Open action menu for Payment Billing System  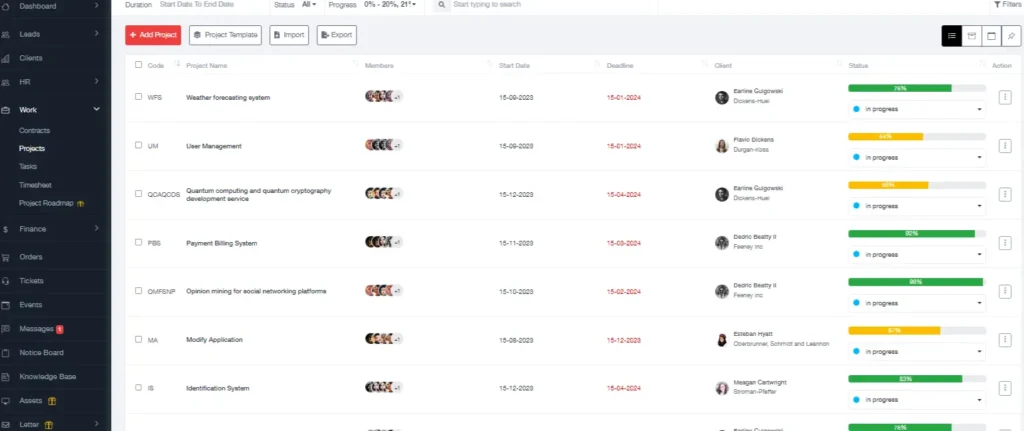(1005, 242)
